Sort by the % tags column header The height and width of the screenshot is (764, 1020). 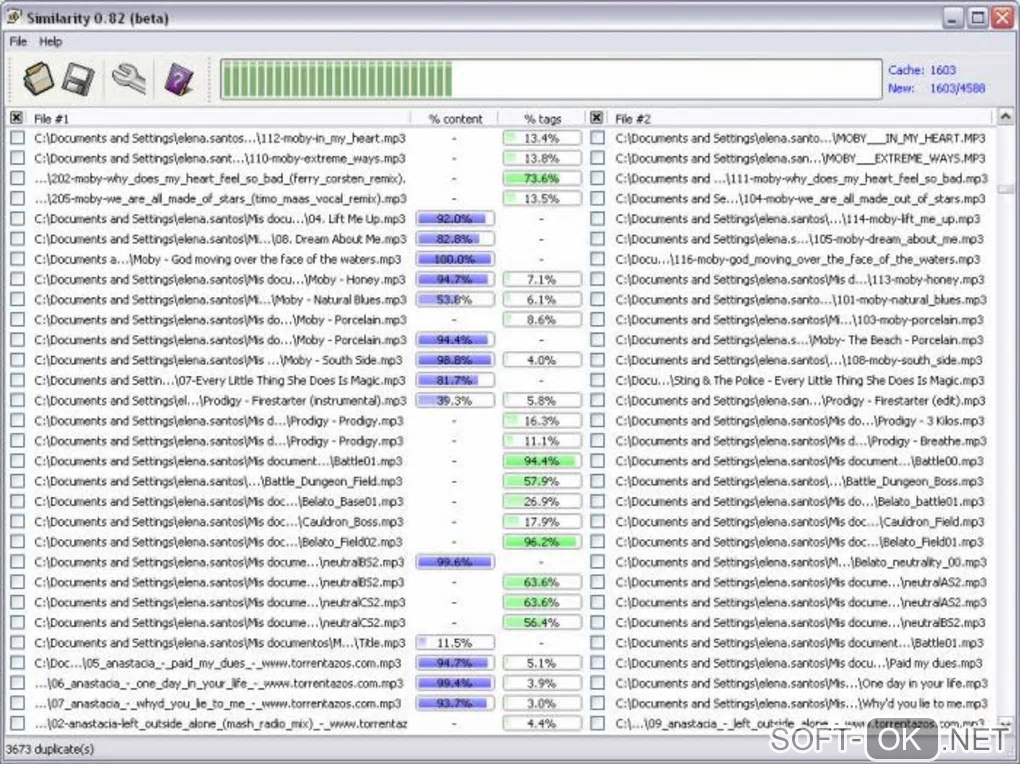[542, 118]
